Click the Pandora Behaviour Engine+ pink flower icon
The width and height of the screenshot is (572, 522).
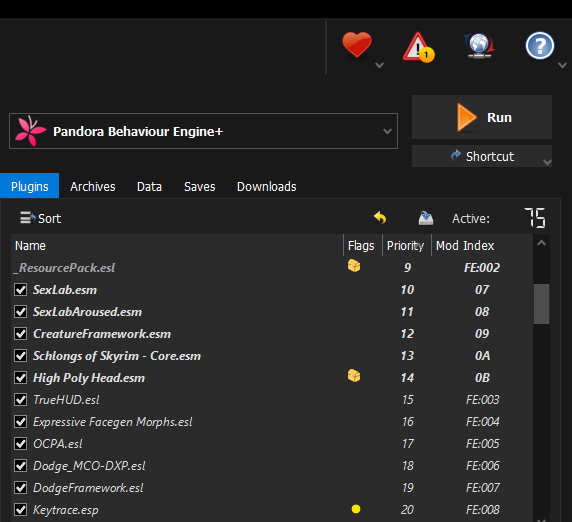pos(30,131)
